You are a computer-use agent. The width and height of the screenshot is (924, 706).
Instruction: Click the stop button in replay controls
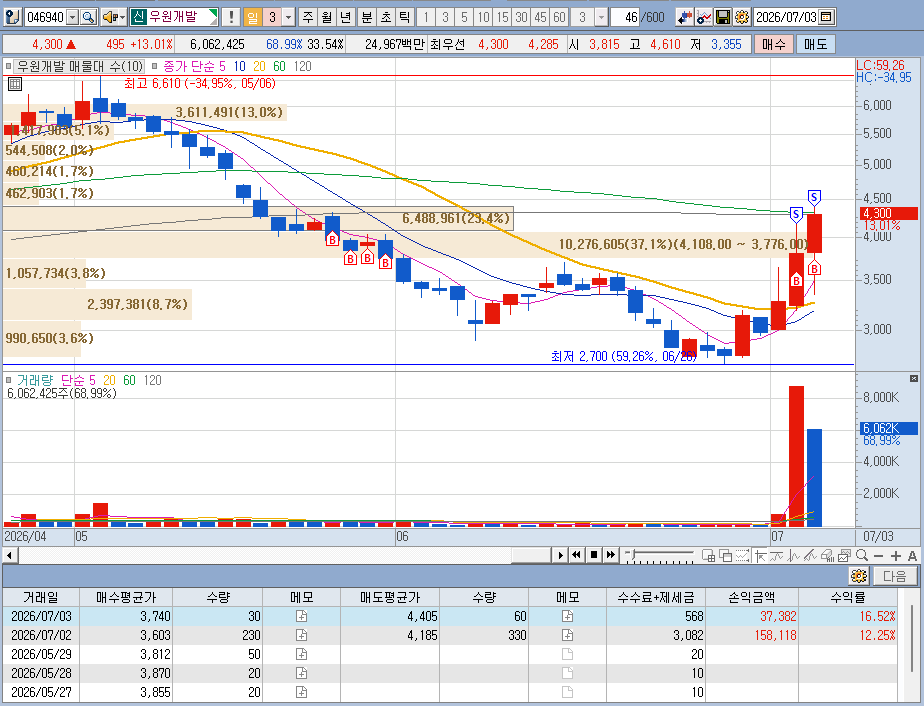click(594, 555)
